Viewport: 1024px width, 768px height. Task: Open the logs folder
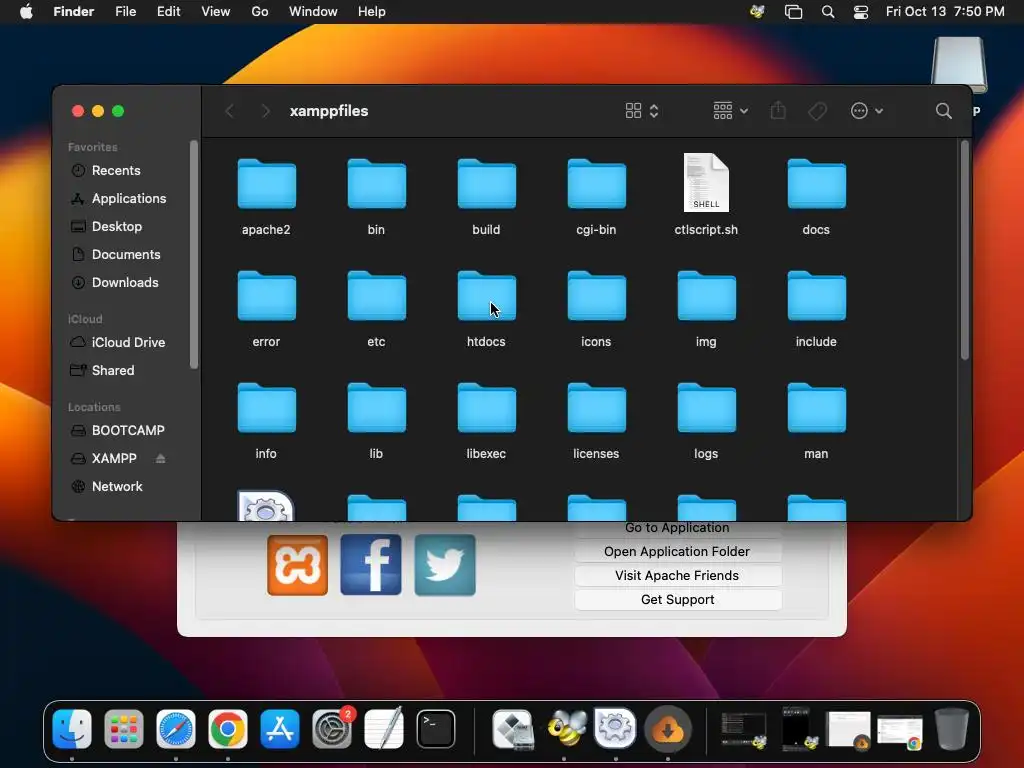click(706, 409)
